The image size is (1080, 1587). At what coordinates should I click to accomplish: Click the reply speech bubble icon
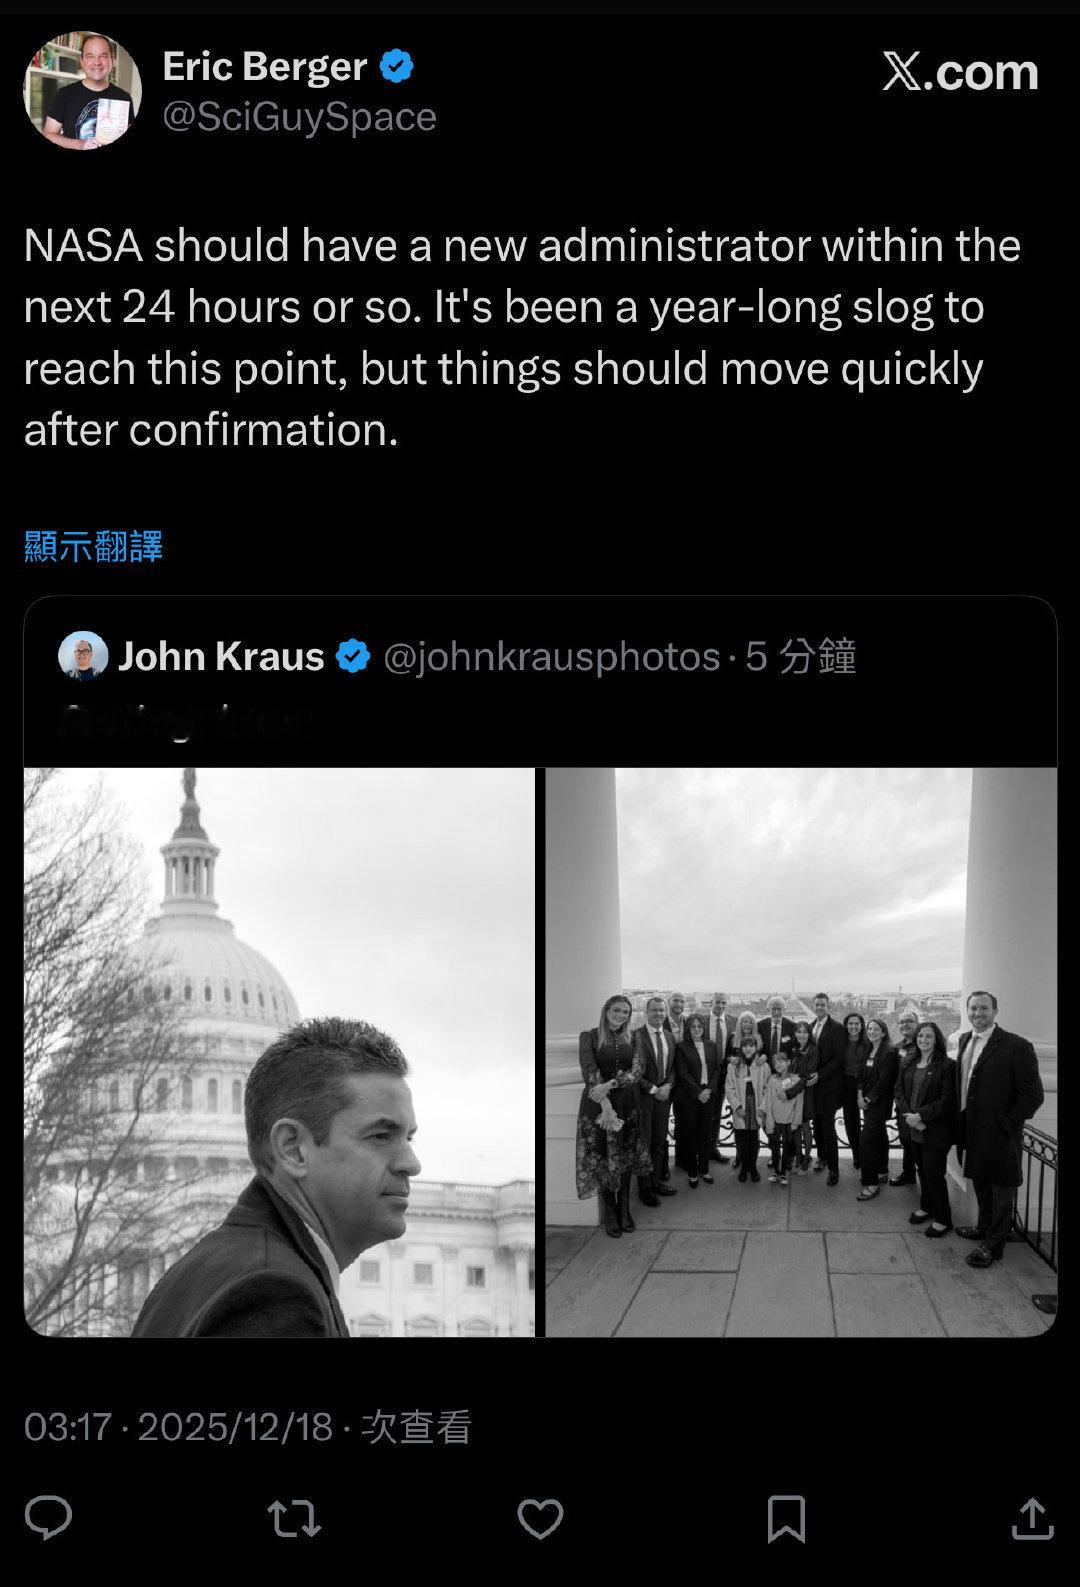click(48, 1517)
